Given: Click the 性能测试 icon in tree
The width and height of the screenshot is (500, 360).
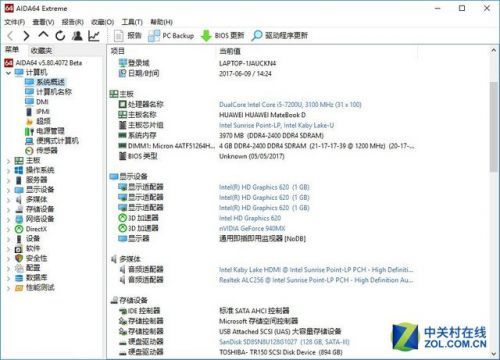Looking at the screenshot, I should [19, 288].
